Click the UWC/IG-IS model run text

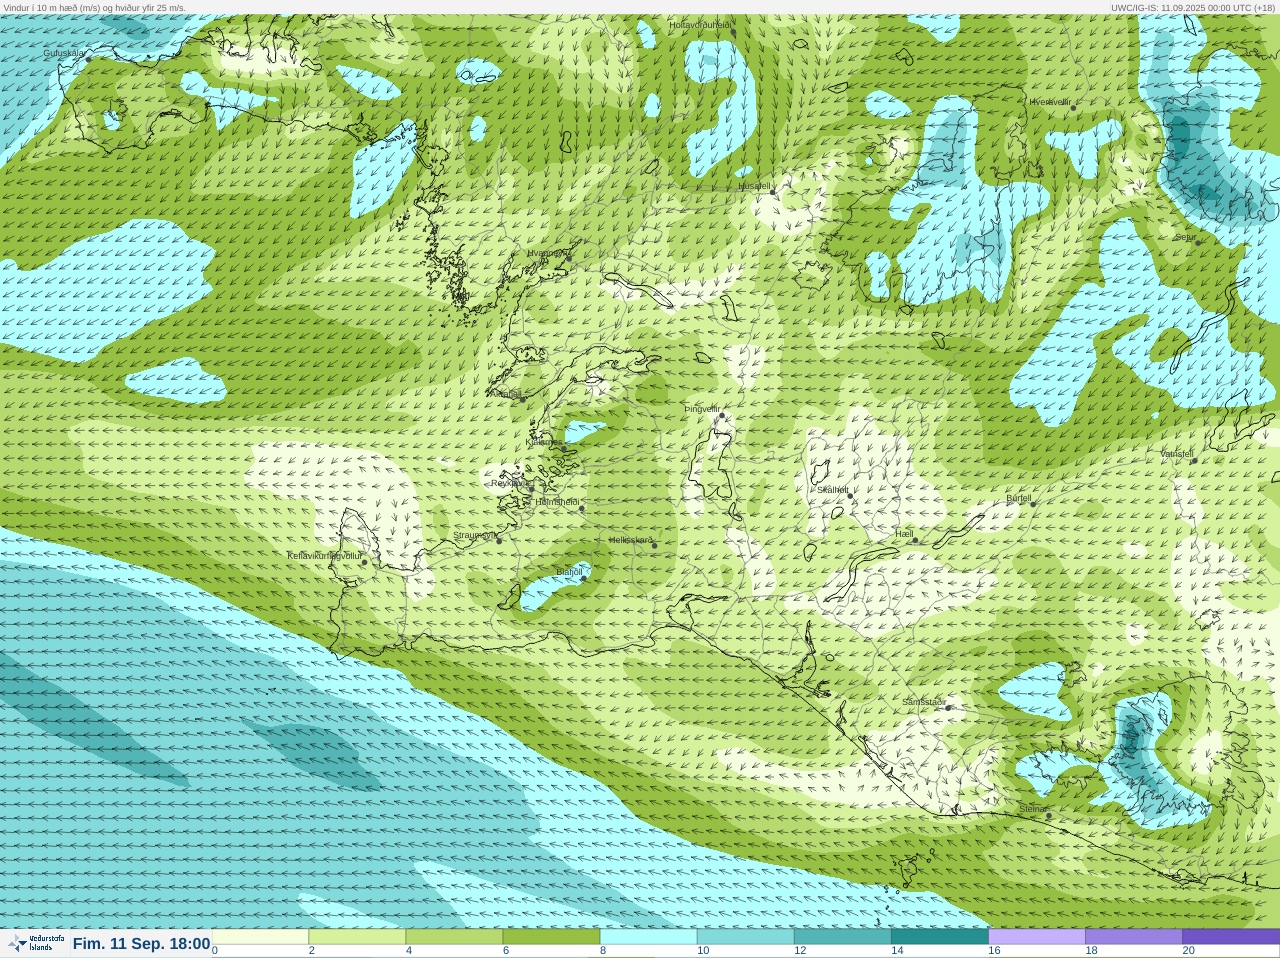click(x=1192, y=7)
